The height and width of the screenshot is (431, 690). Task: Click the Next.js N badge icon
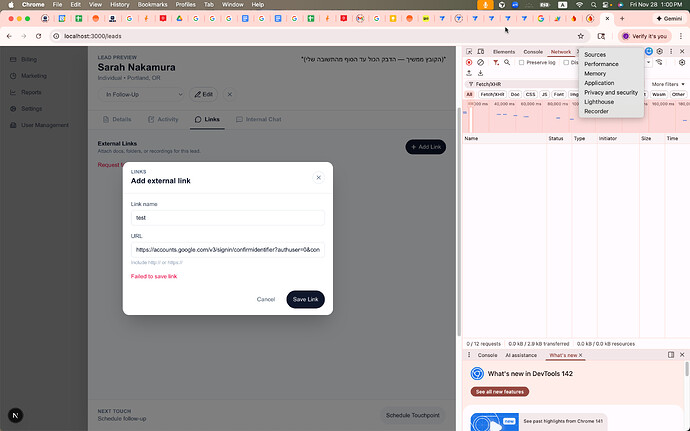(15, 415)
